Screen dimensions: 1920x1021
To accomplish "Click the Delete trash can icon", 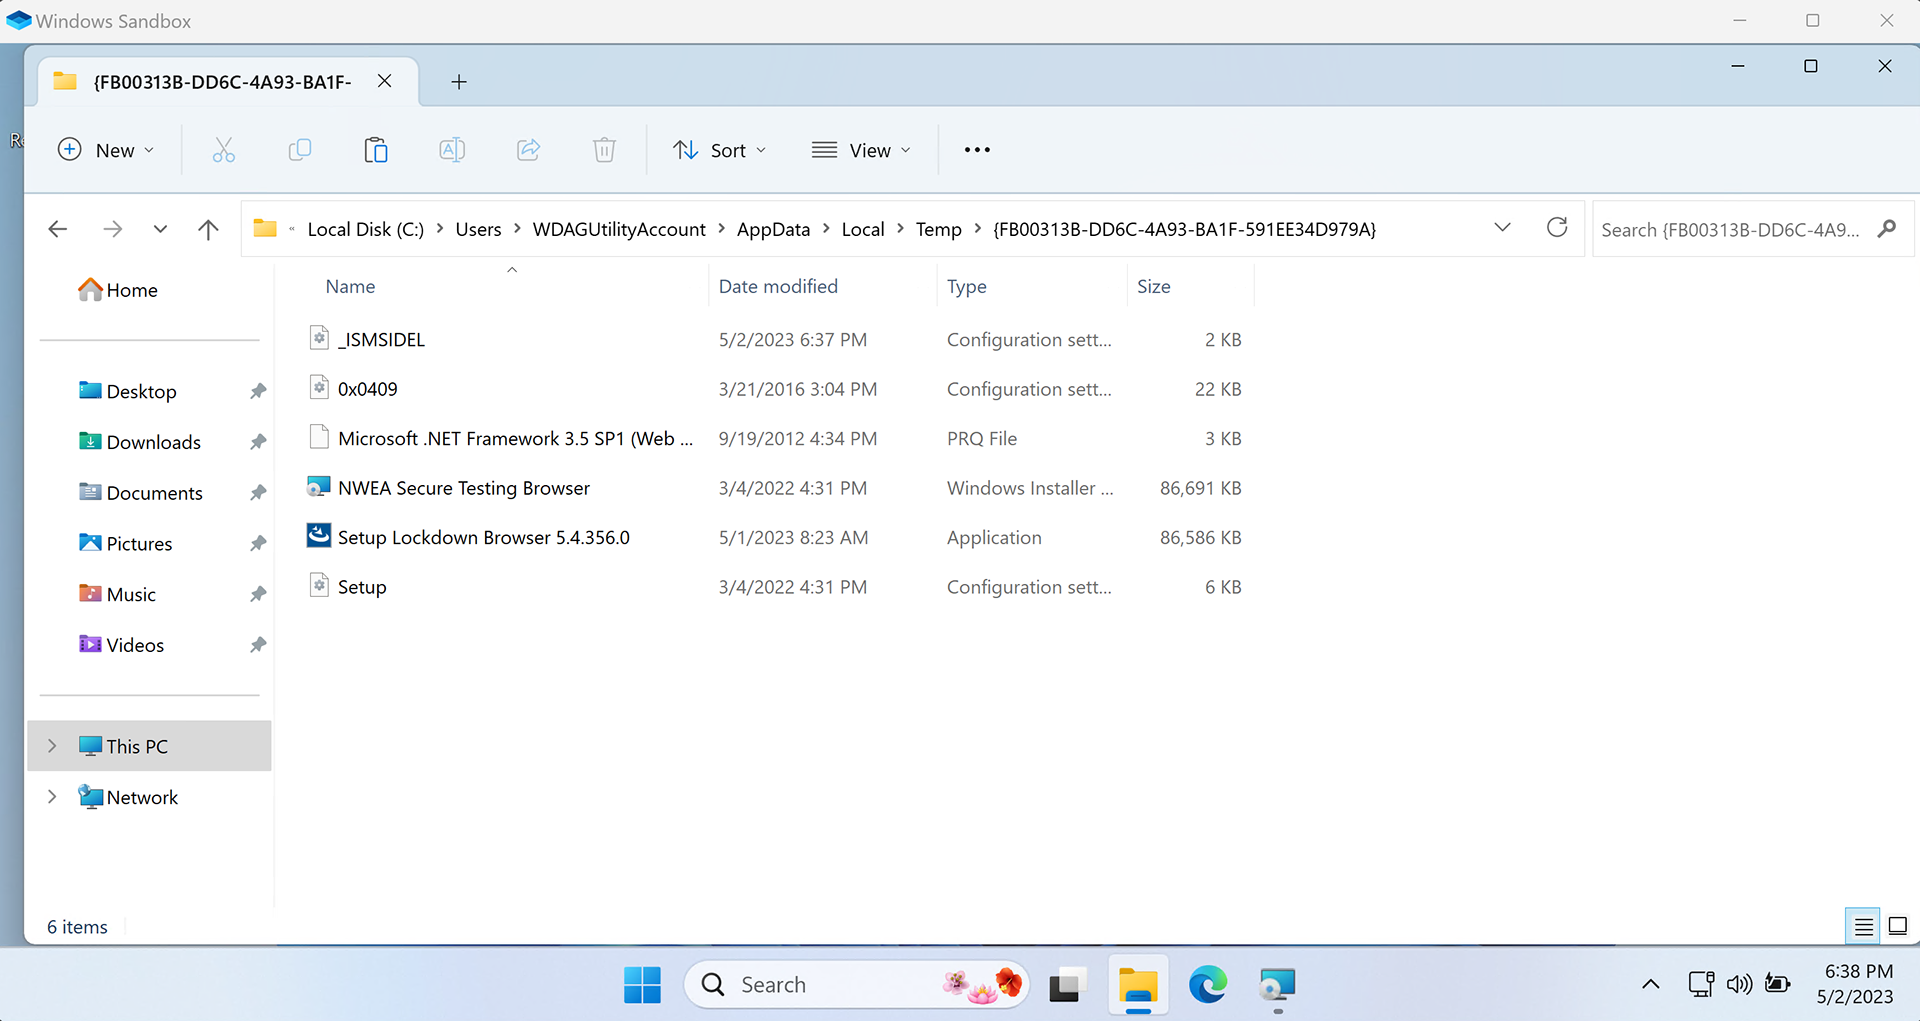I will (604, 150).
